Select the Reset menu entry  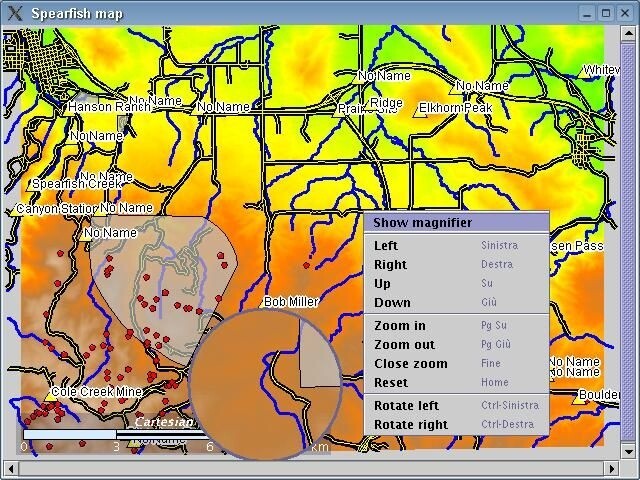point(456,383)
